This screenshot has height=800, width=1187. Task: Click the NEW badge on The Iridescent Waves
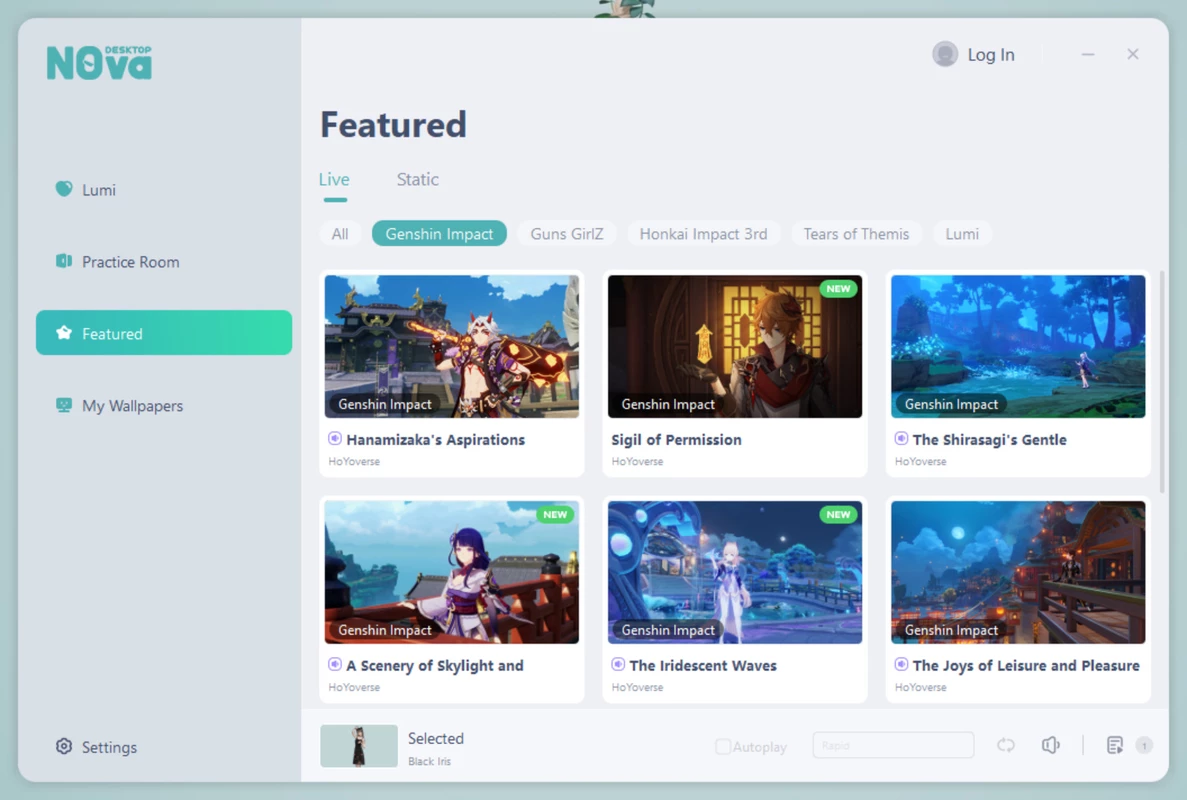838,515
